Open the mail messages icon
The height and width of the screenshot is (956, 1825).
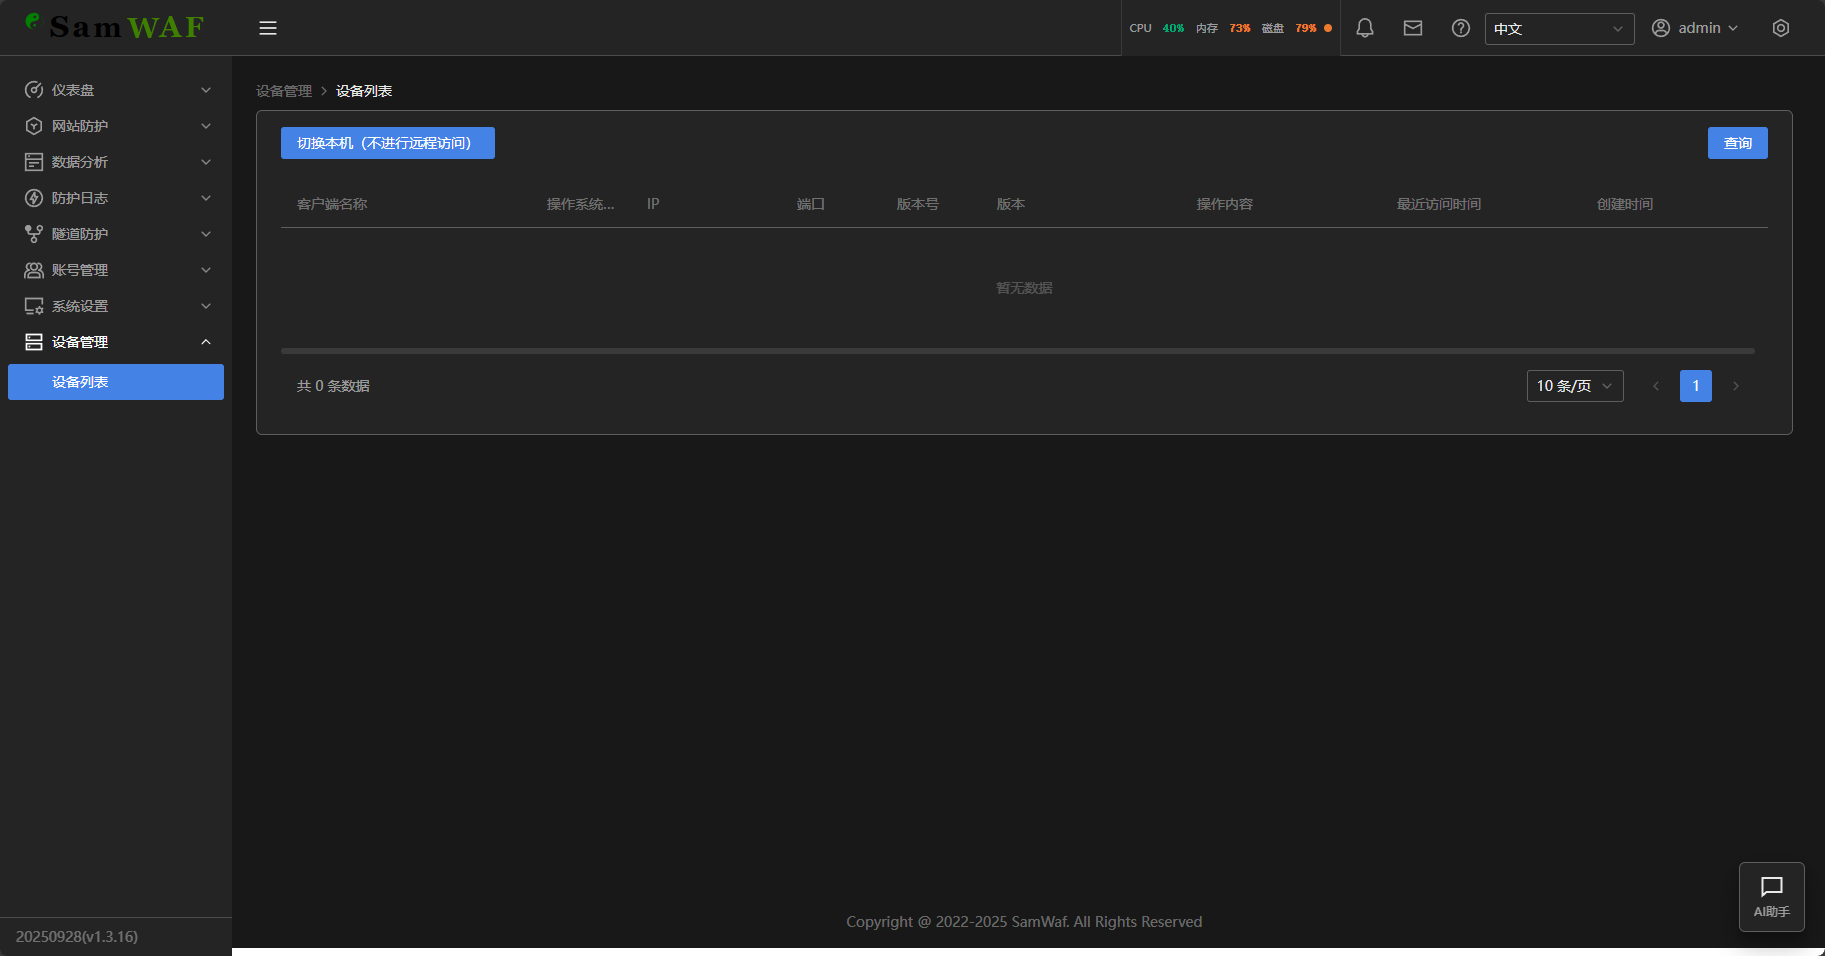1412,28
